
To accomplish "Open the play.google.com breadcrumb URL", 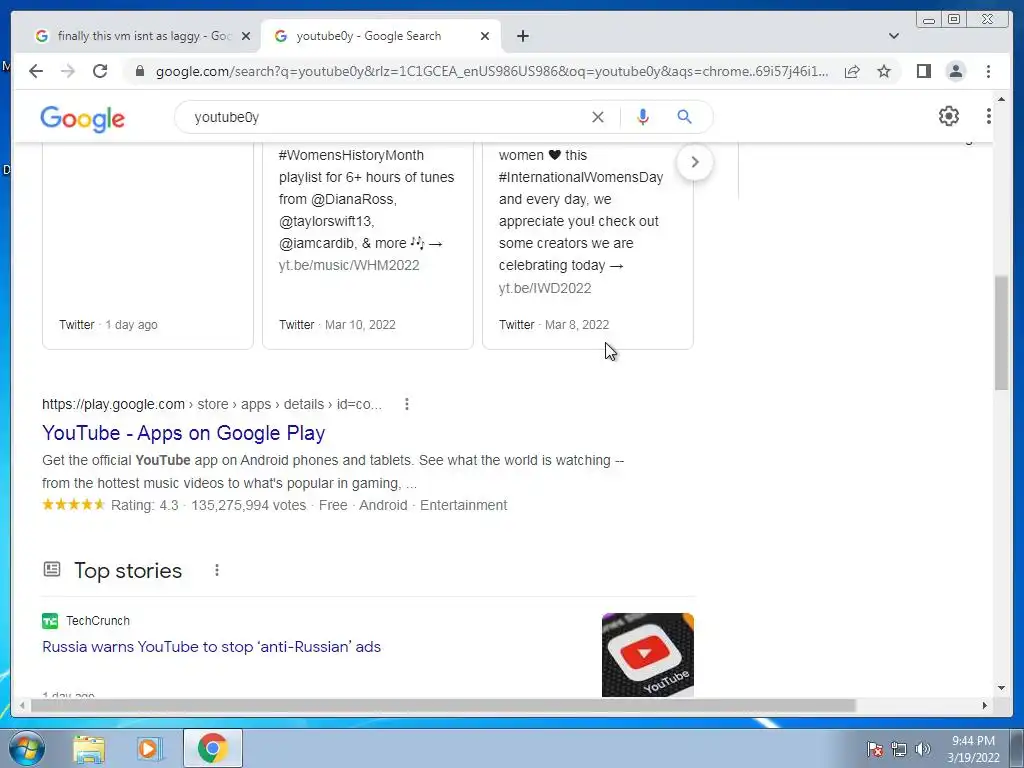I will click(212, 404).
